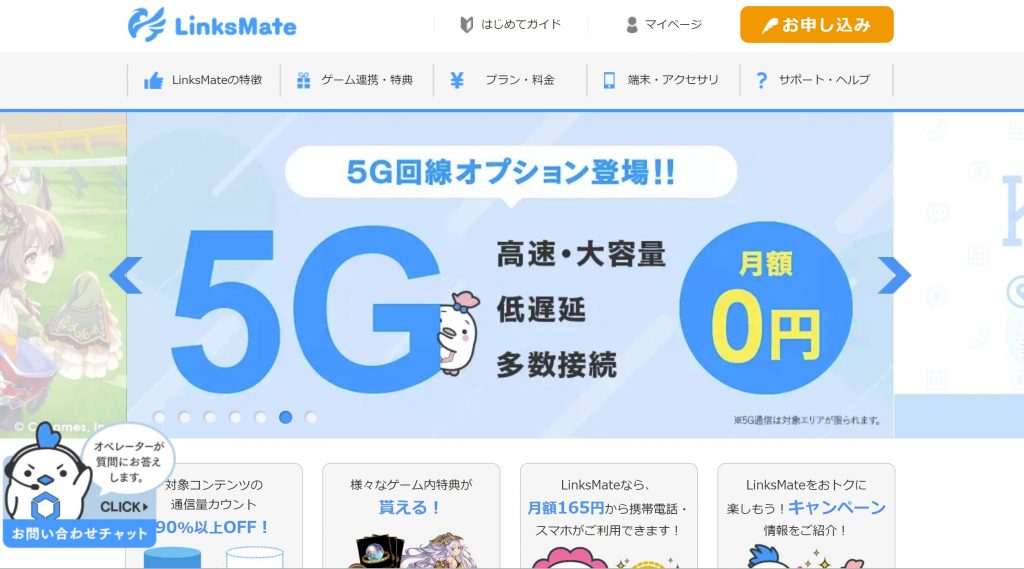This screenshot has height=569, width=1024.
Task: Click the orange お申し込み button
Action: (816, 25)
